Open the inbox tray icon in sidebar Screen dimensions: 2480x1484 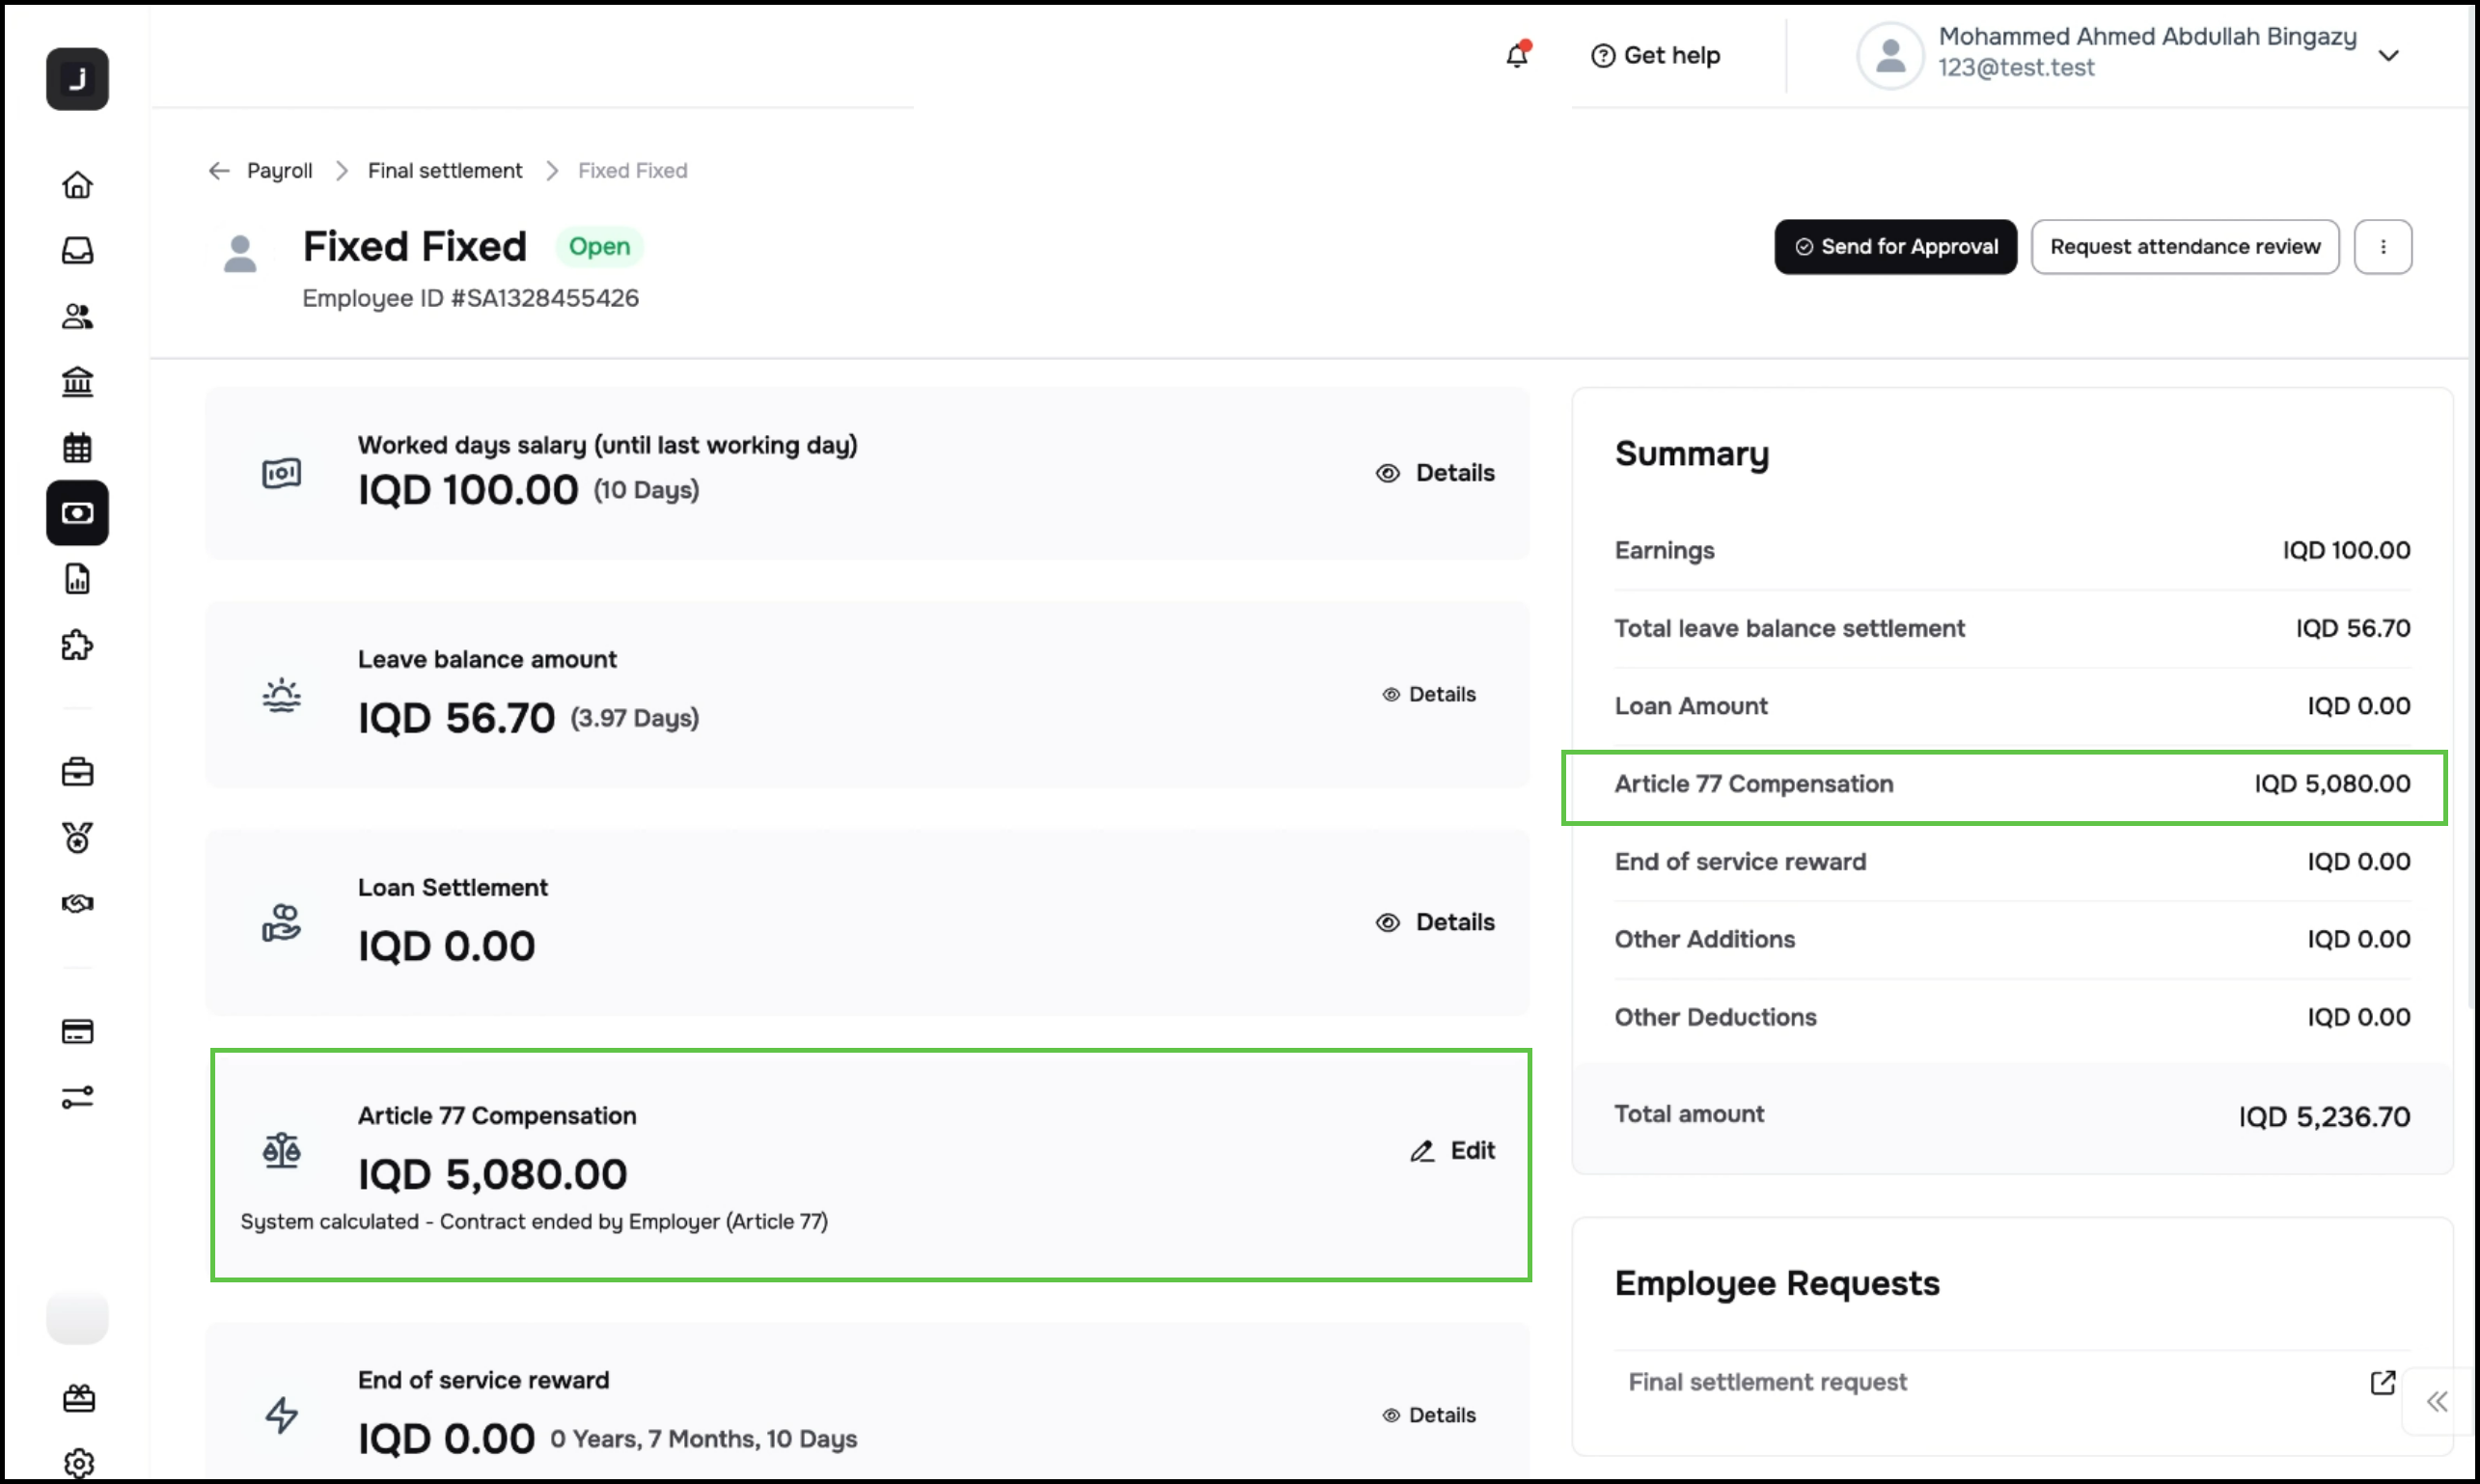point(77,250)
